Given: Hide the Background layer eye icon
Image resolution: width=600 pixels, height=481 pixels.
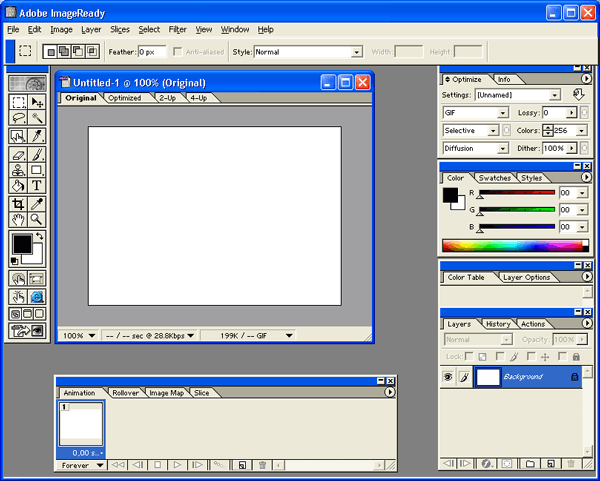Looking at the screenshot, I should pos(448,377).
